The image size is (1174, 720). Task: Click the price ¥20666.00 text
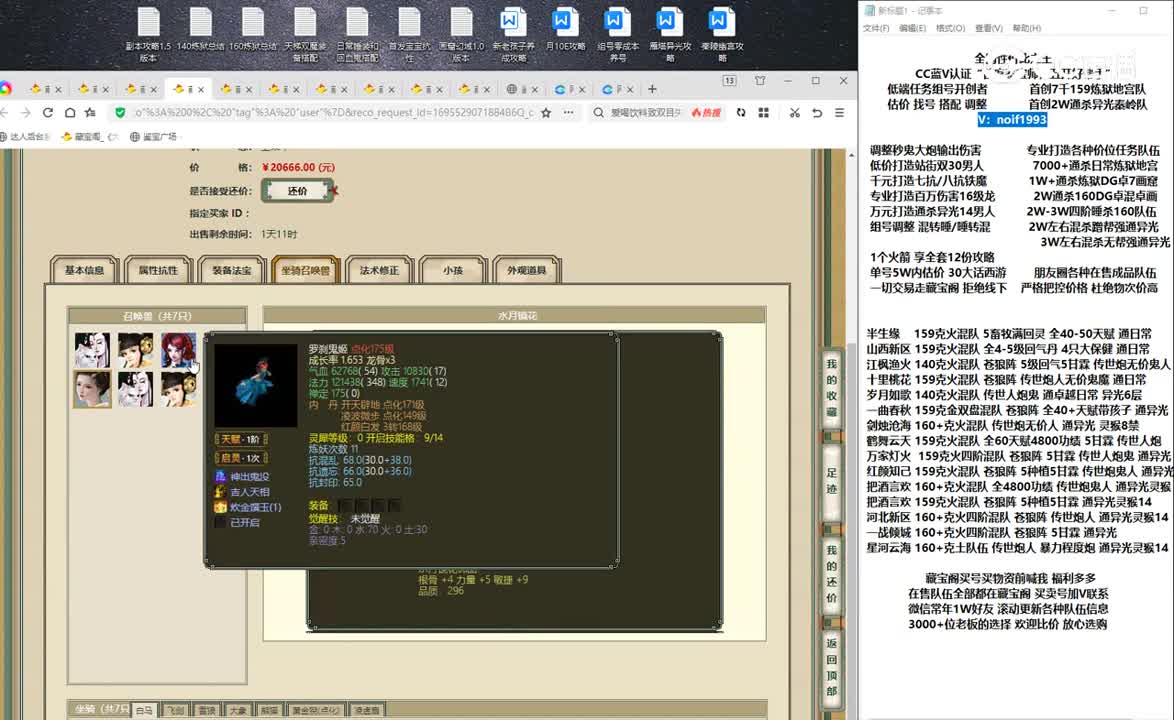click(x=298, y=168)
